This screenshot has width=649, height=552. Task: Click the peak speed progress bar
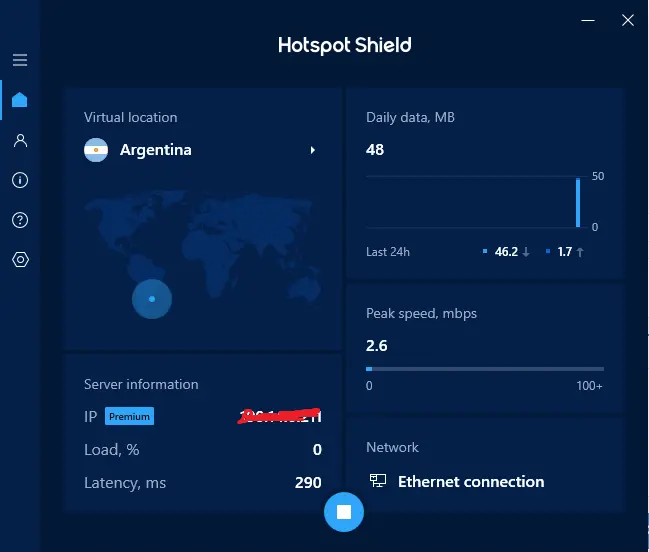point(485,369)
